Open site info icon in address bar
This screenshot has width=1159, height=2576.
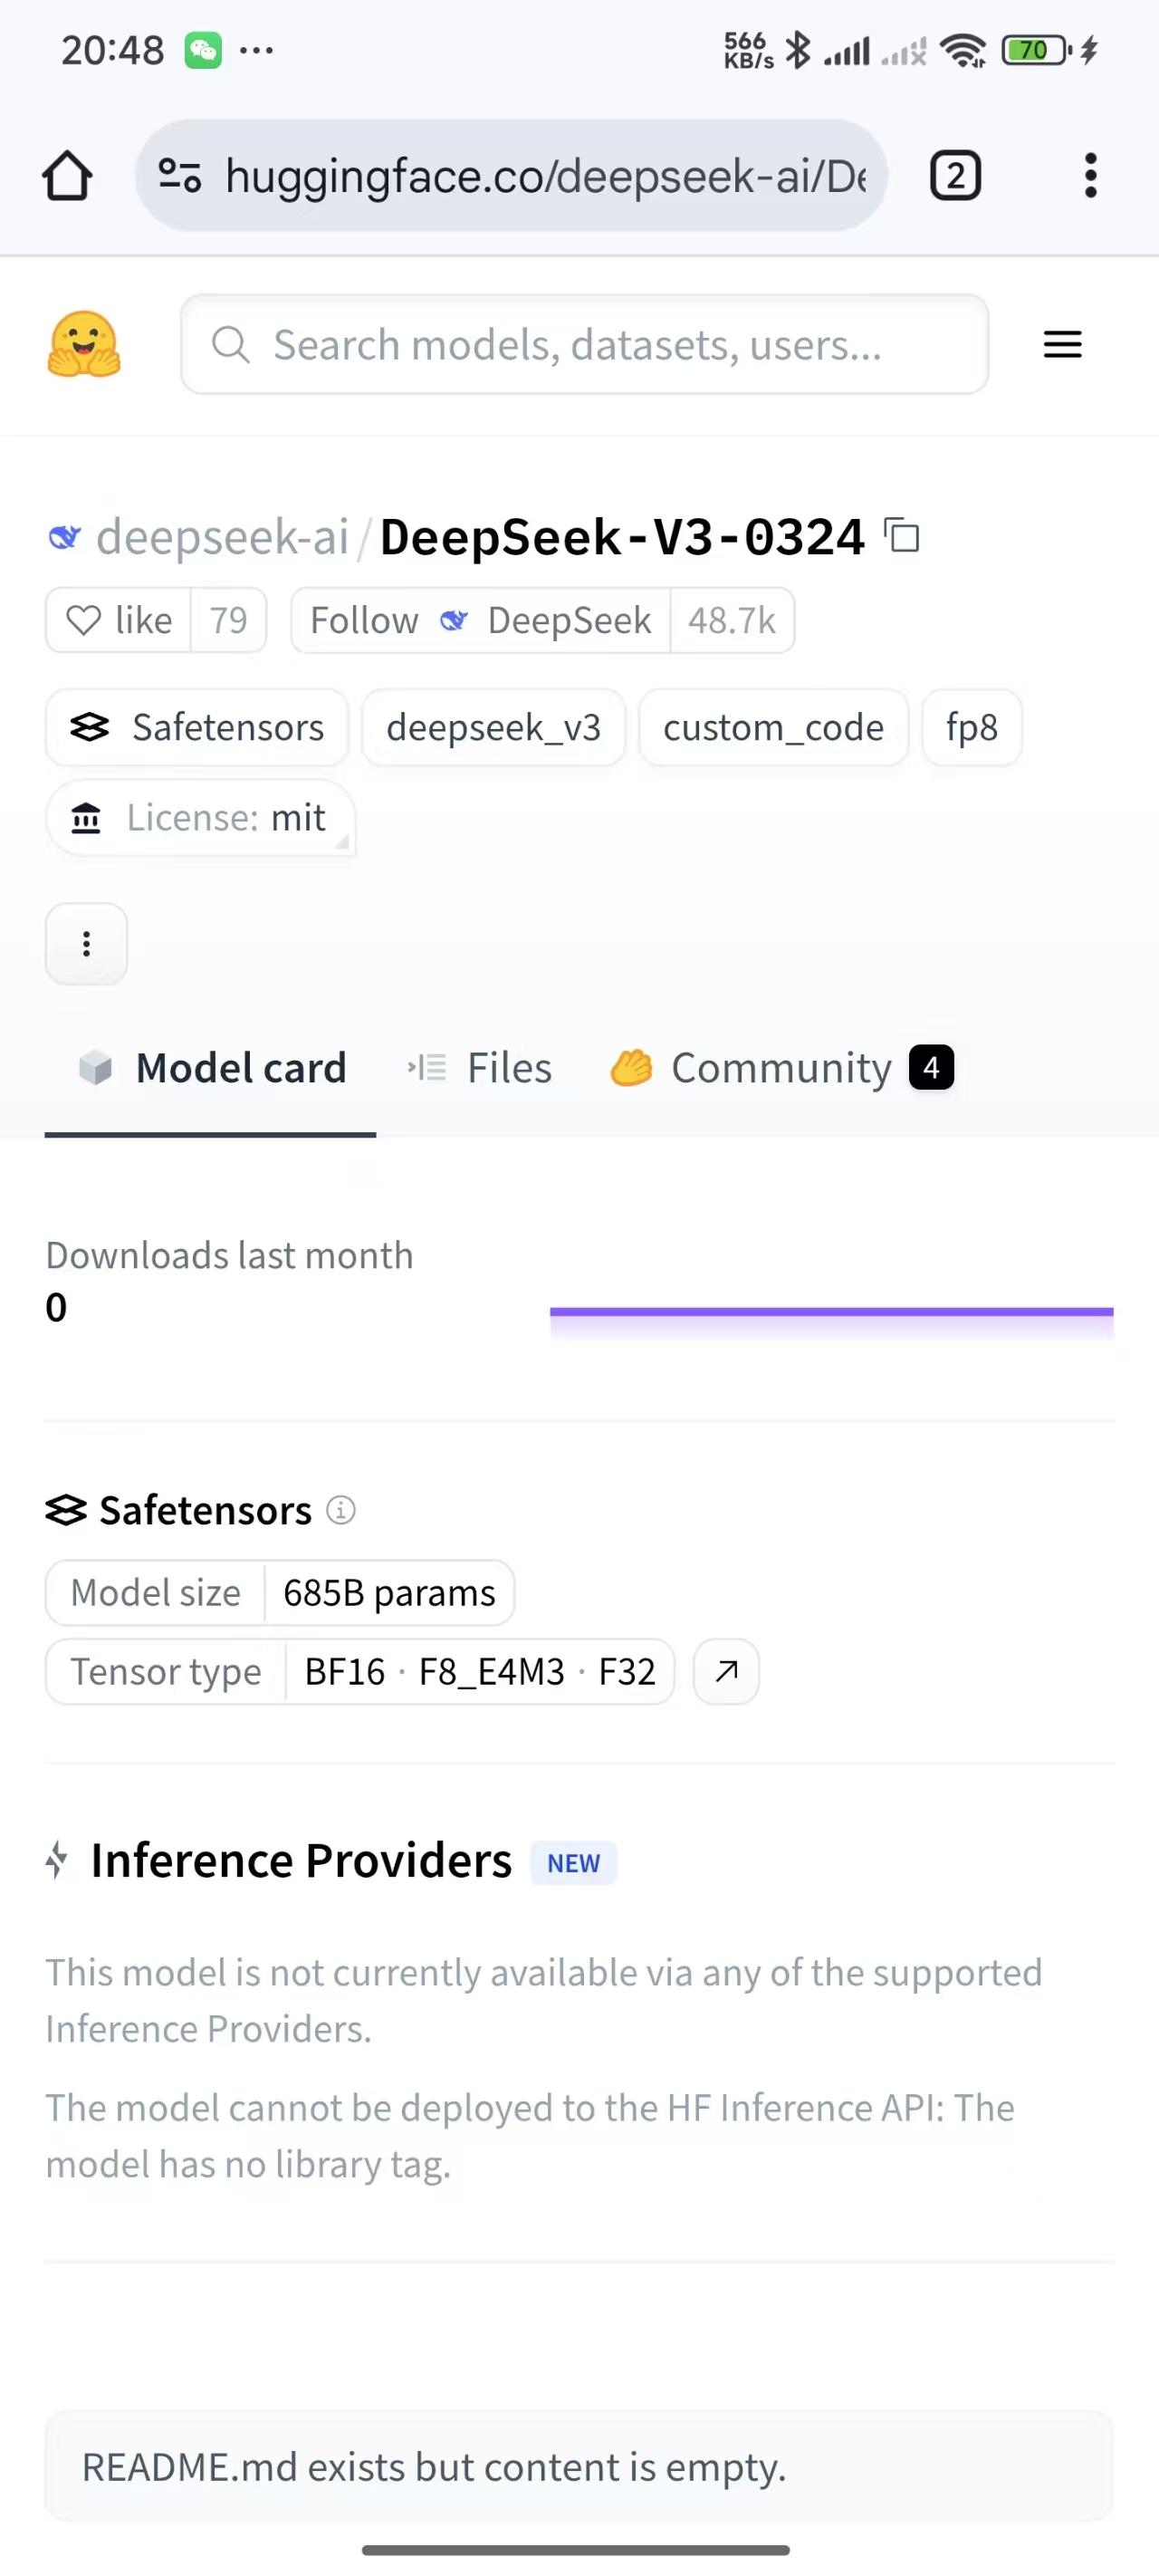pos(180,176)
